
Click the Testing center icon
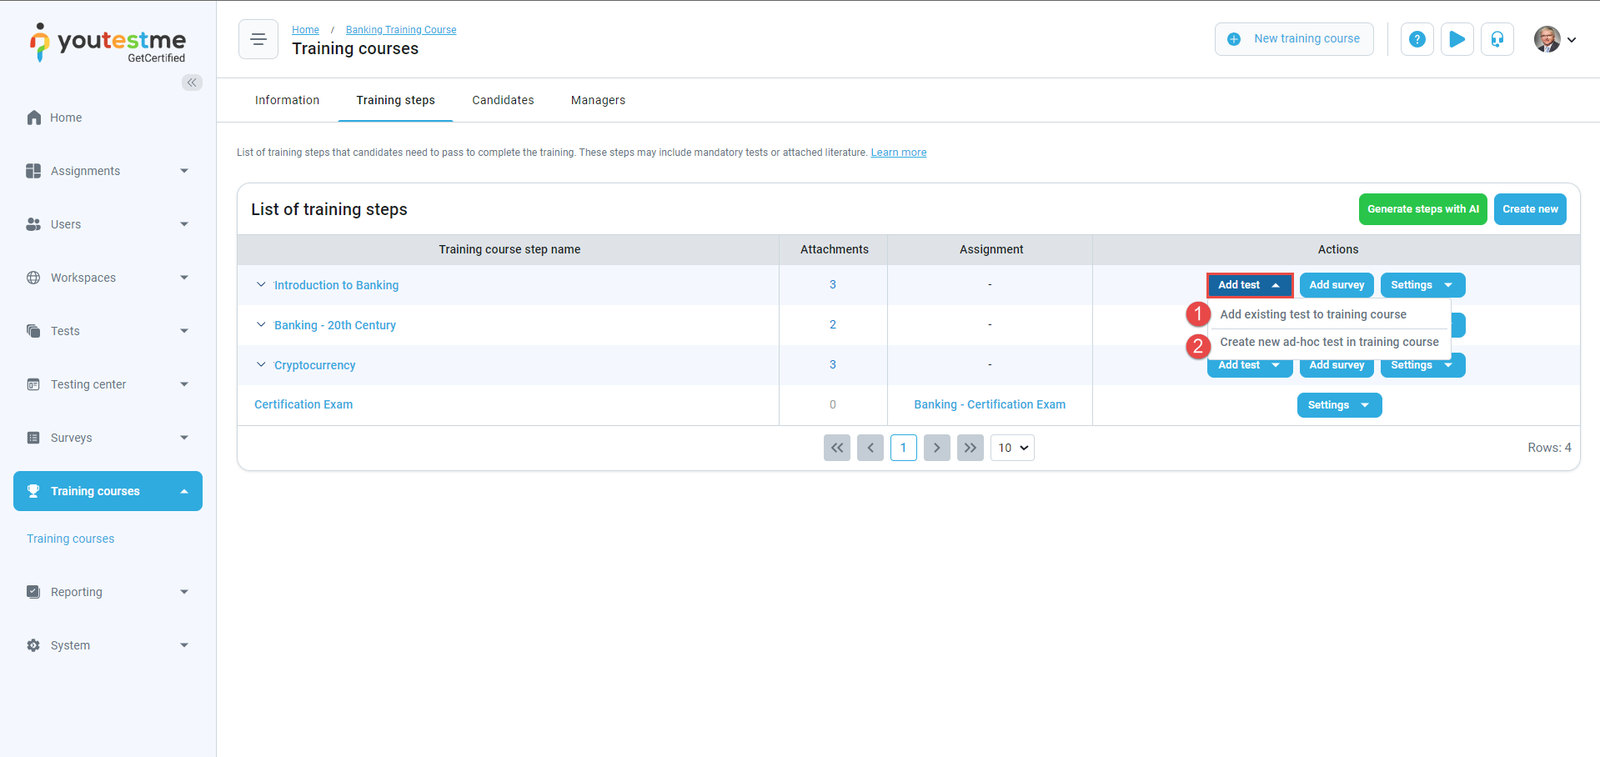point(34,384)
